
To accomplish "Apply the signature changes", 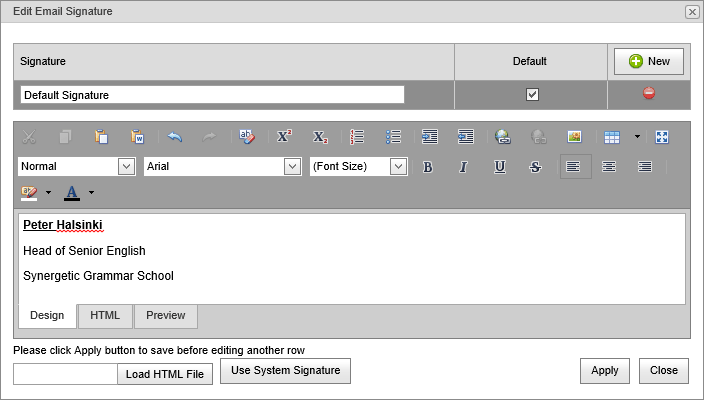I will 605,371.
